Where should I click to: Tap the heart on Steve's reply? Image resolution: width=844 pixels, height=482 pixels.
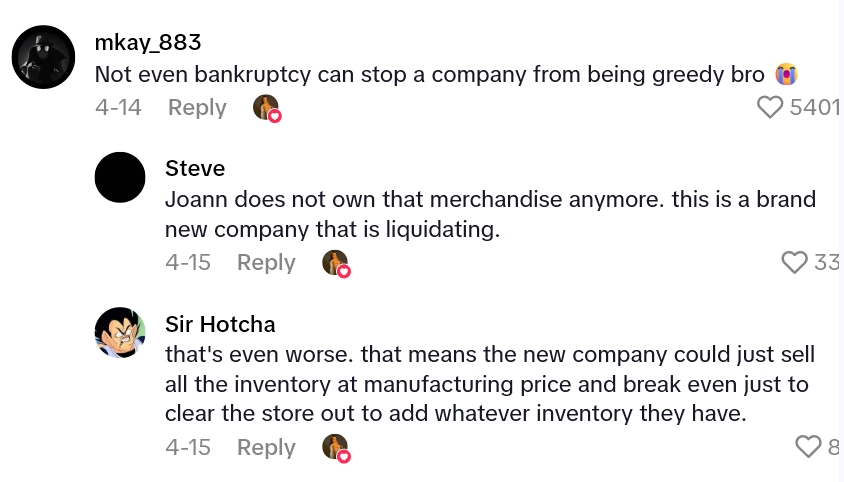click(794, 262)
